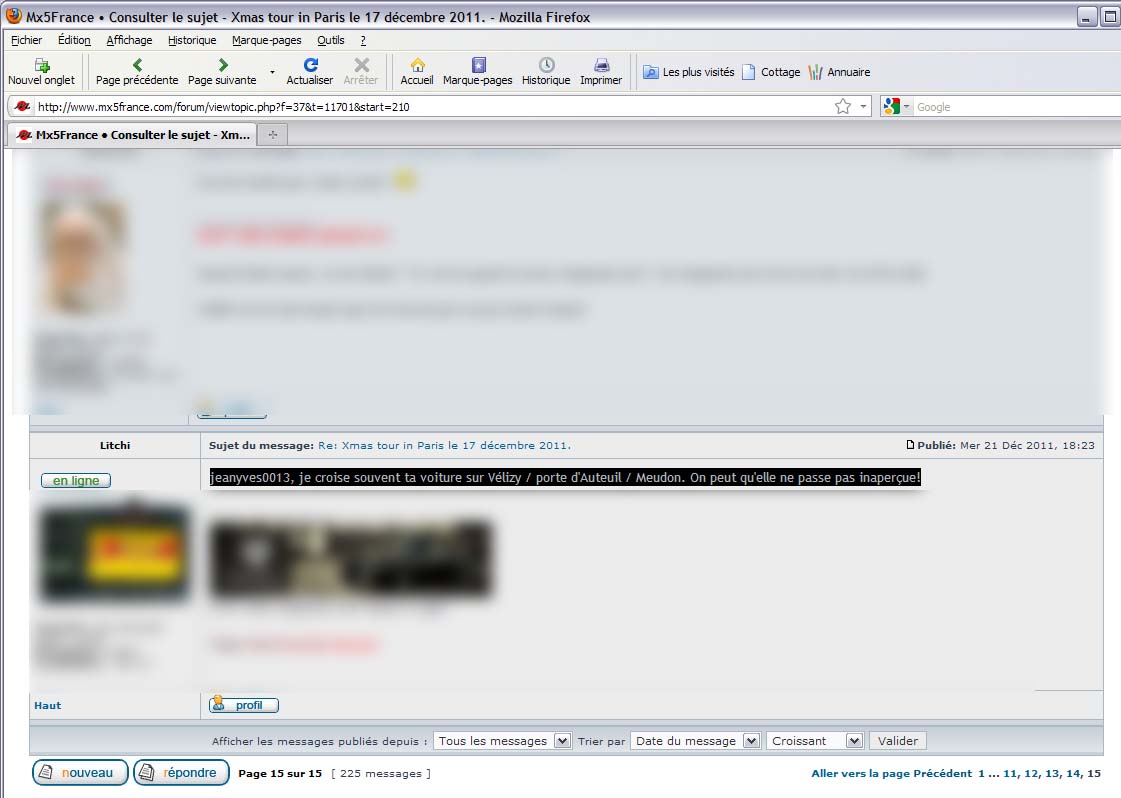The height and width of the screenshot is (798, 1121).
Task: Print the page with Imprimer
Action: pos(601,72)
